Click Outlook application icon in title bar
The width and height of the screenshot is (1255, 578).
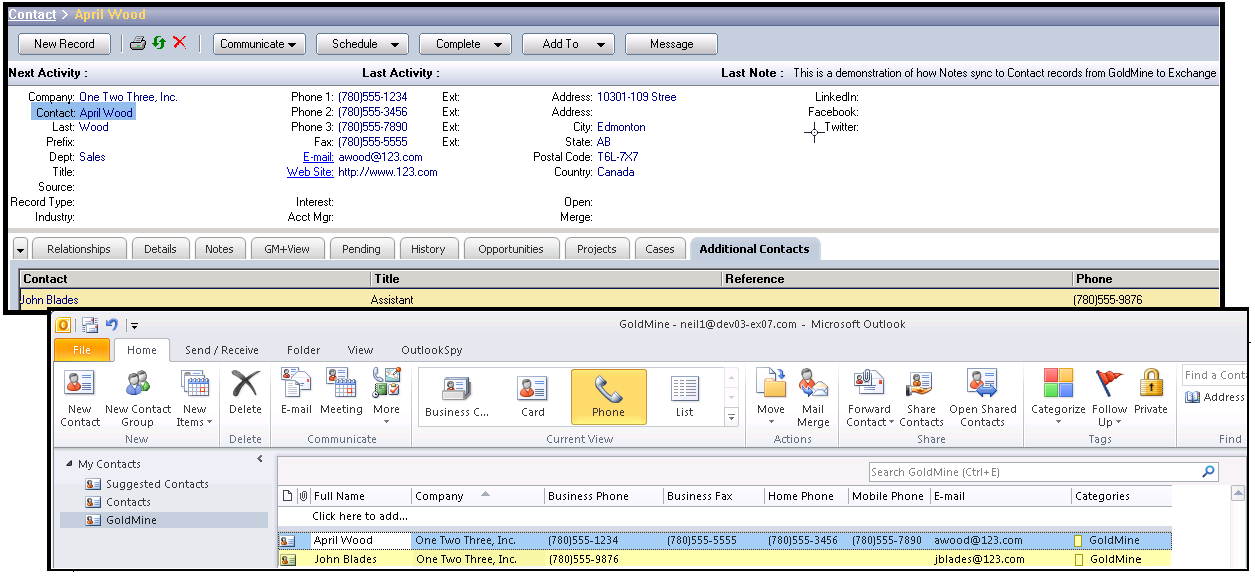pos(63,324)
